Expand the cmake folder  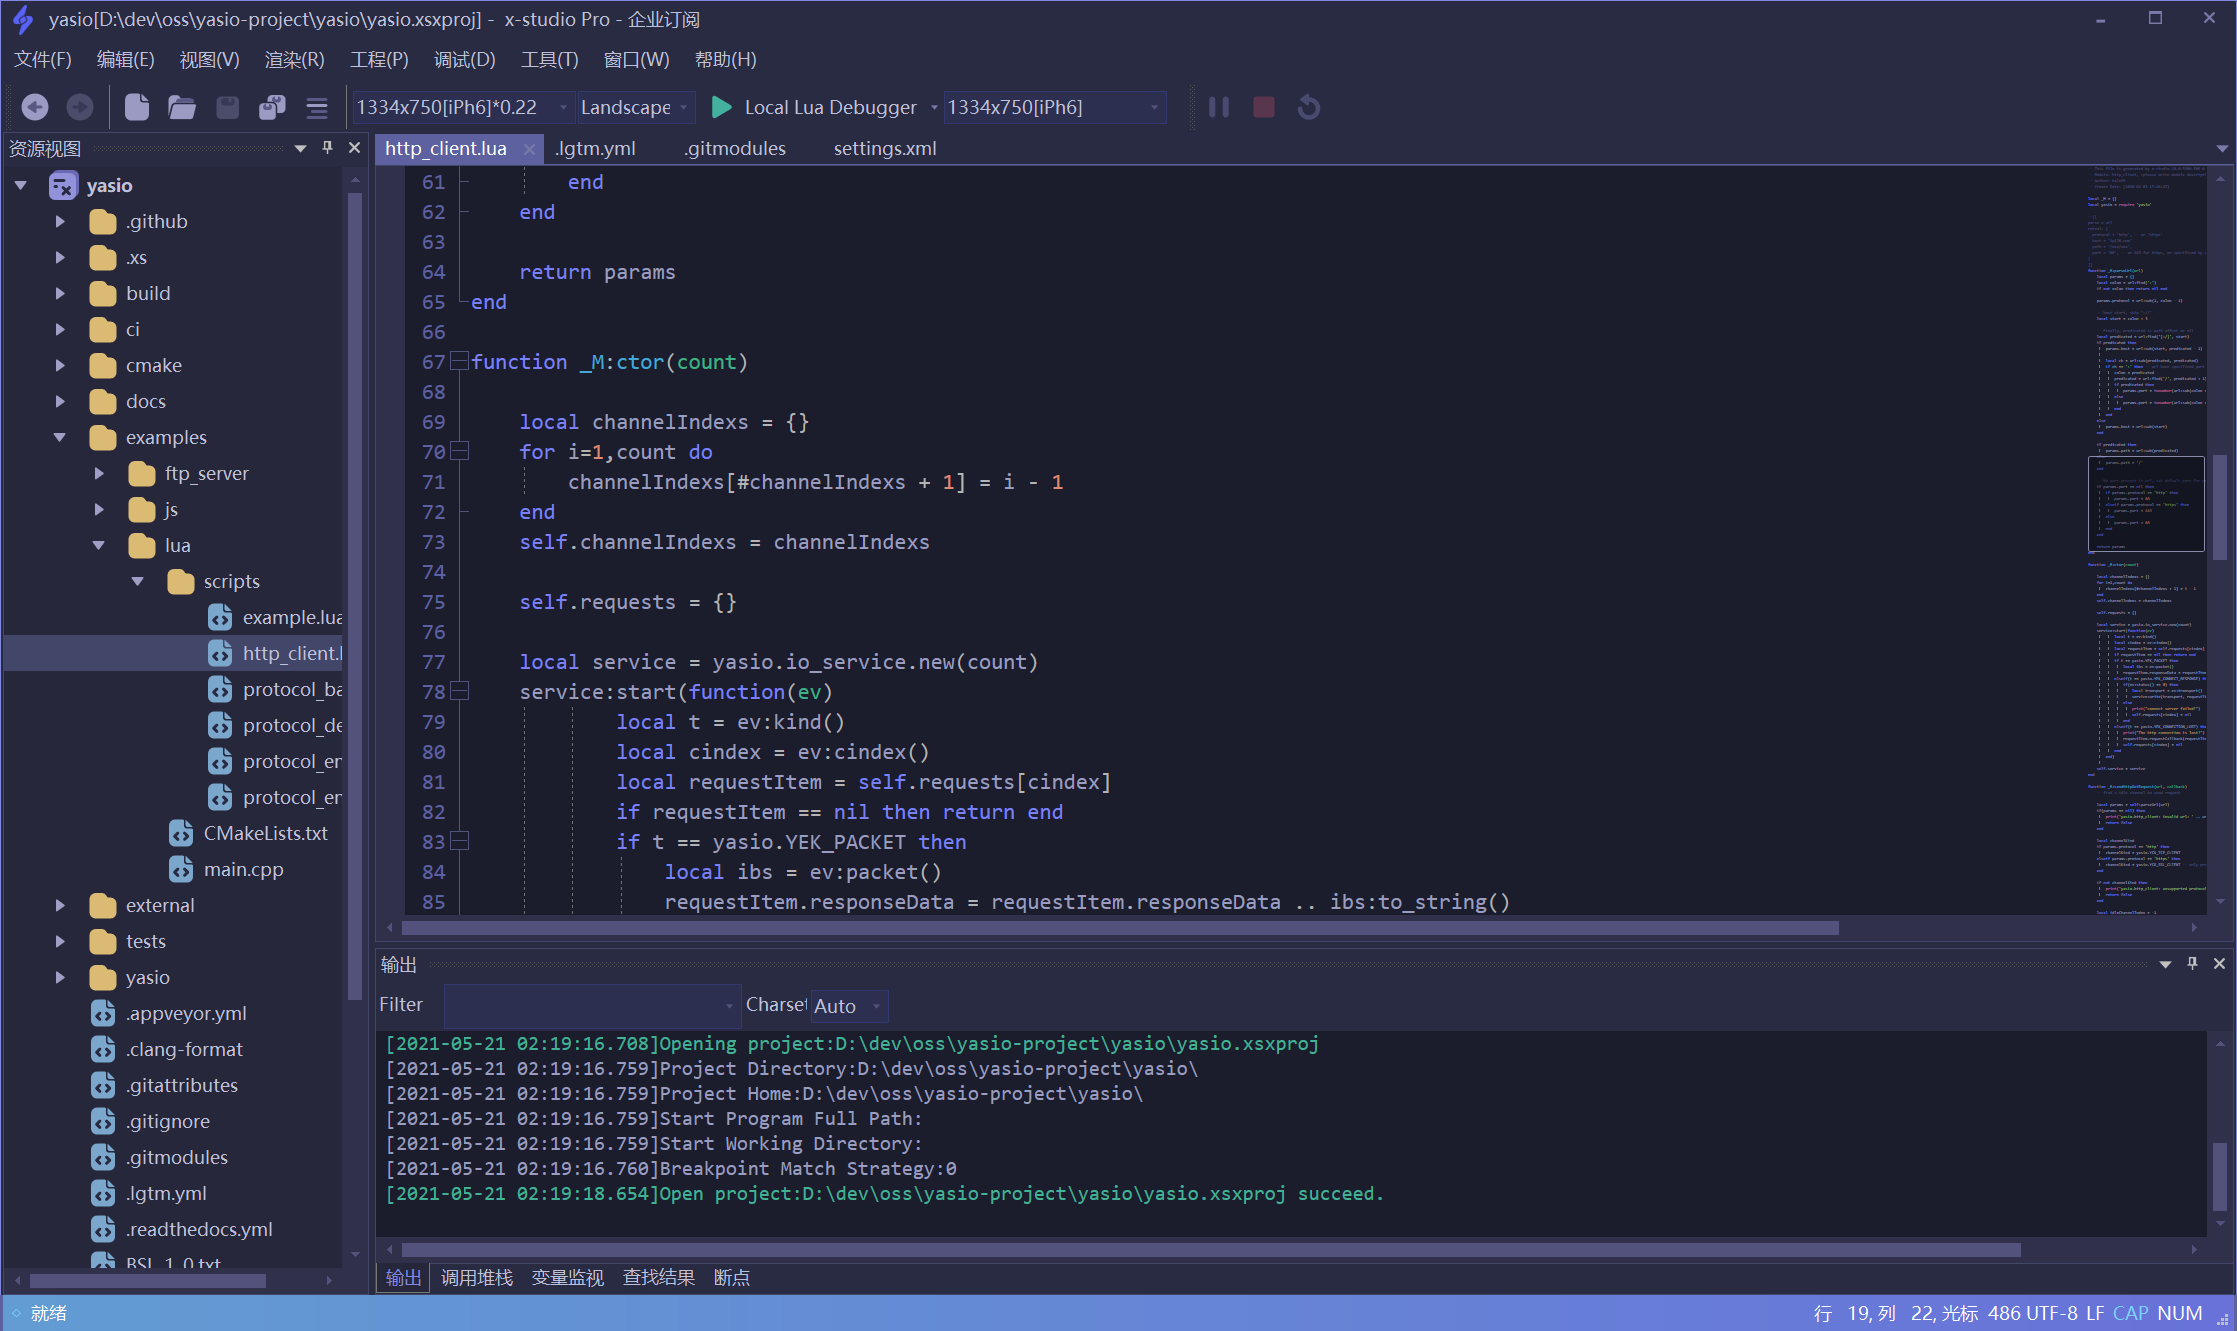[x=60, y=365]
